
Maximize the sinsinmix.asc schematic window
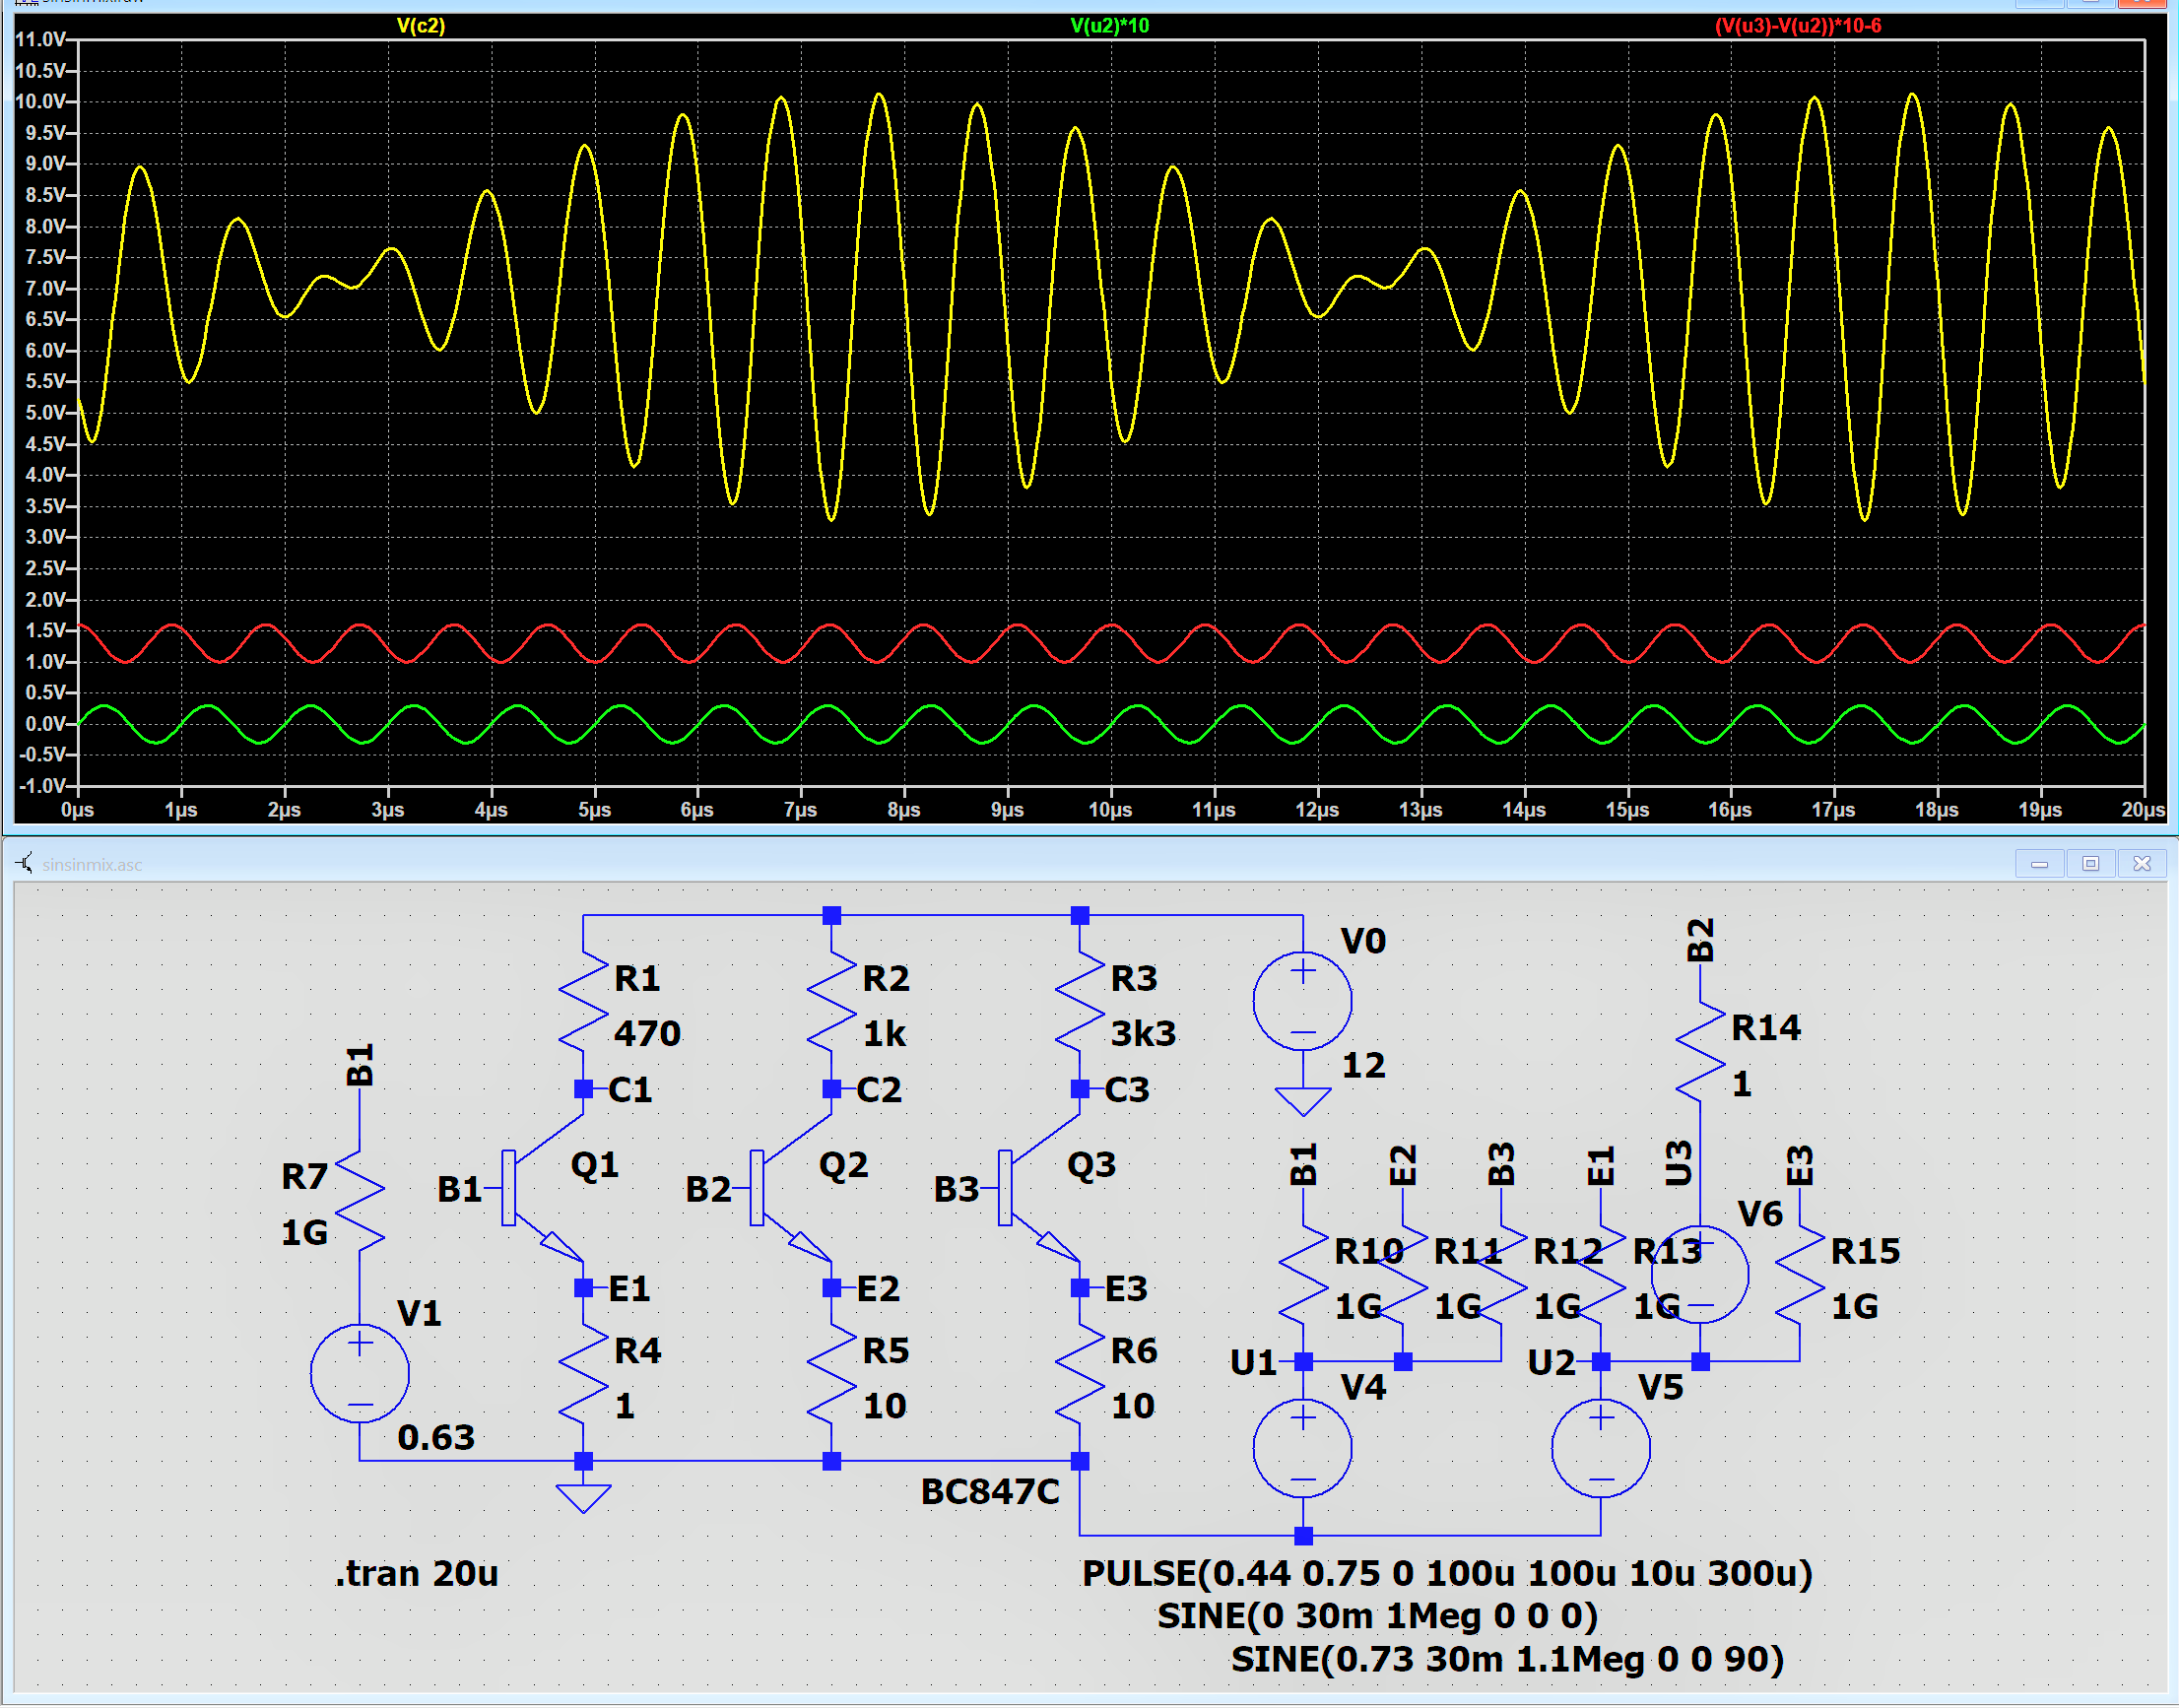pyautogui.click(x=2090, y=863)
